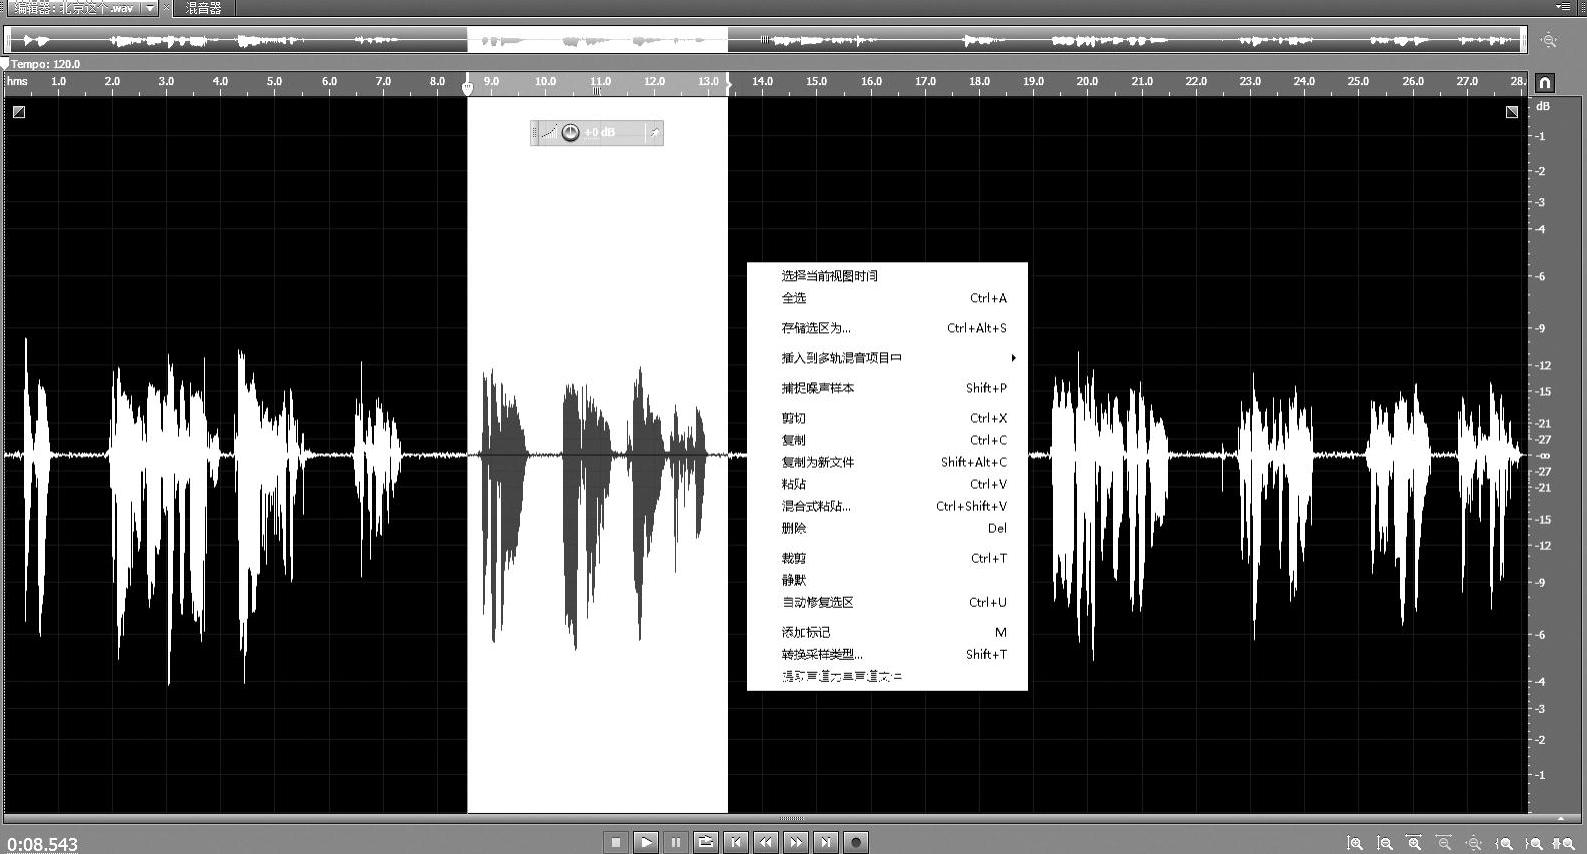Choose 剪切 from context menu

[x=887, y=418]
